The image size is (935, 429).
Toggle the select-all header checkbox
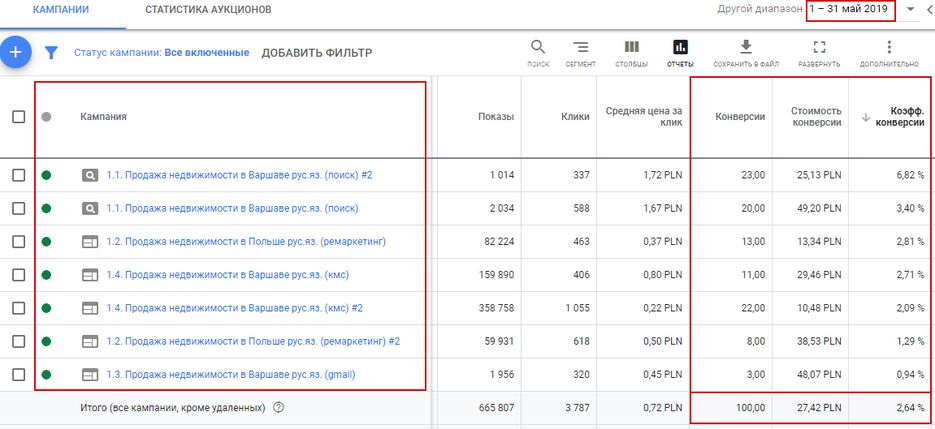point(19,117)
